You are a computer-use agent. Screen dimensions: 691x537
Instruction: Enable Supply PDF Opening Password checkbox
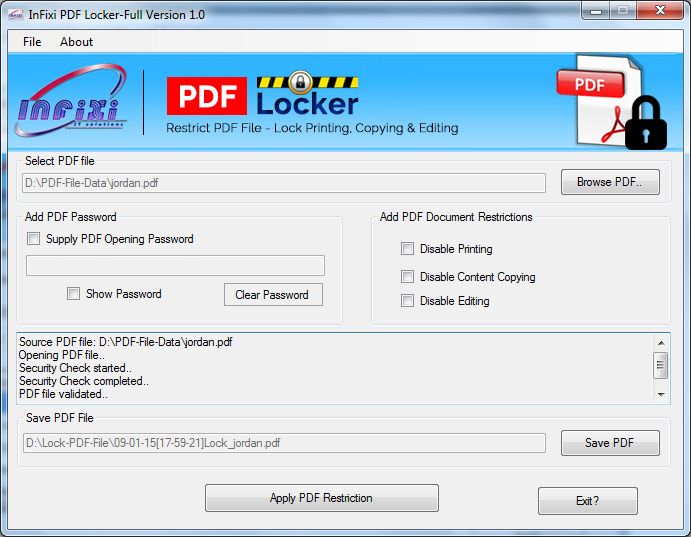[33, 239]
